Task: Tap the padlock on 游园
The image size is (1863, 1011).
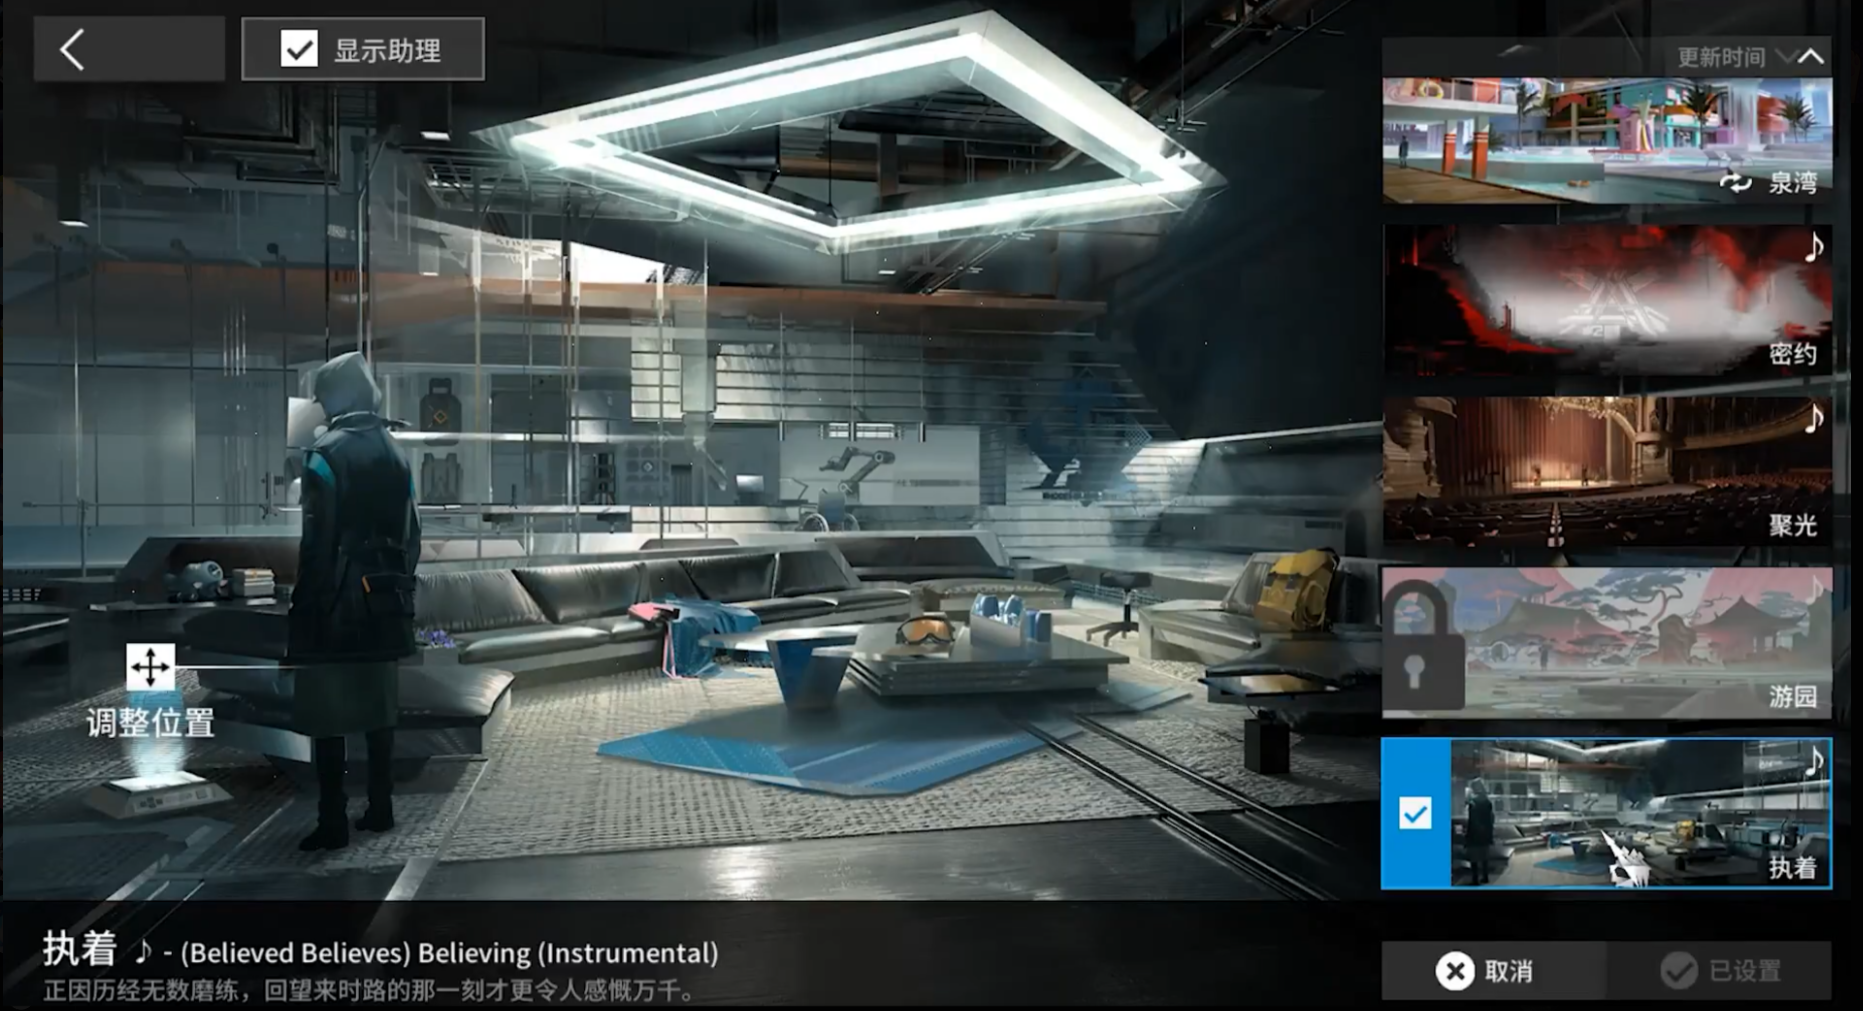Action: coord(1420,645)
